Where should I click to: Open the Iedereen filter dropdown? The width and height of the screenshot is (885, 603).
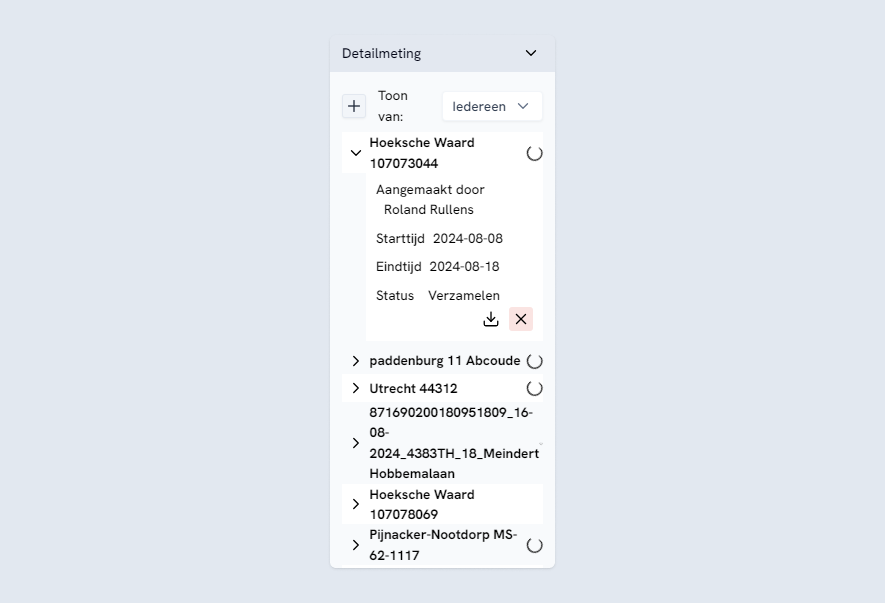pos(492,105)
